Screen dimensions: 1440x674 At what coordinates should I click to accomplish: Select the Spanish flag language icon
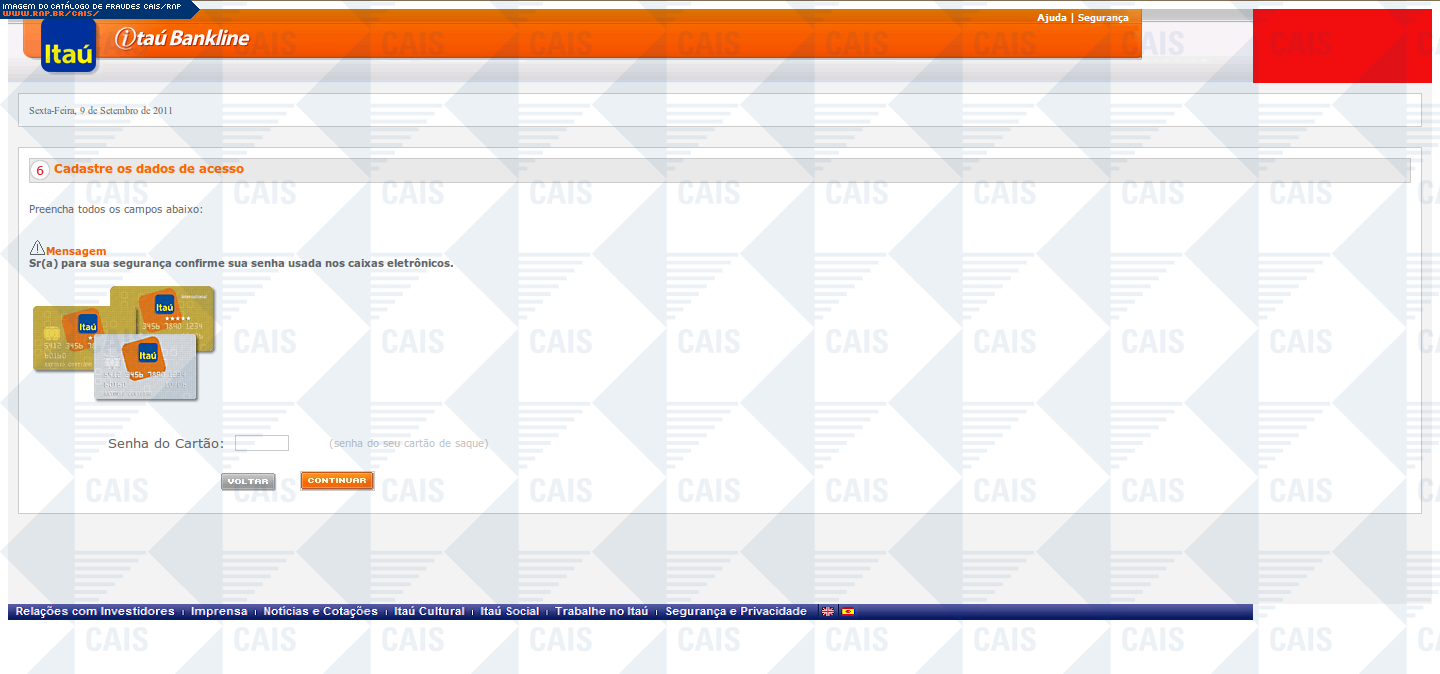click(848, 612)
